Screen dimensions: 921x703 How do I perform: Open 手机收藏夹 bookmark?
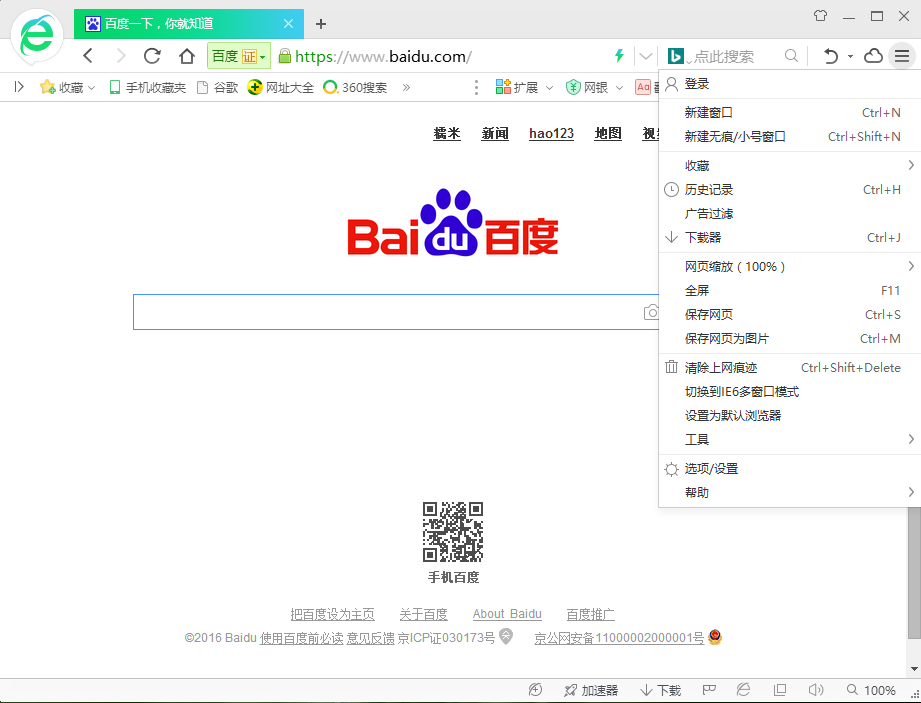147,88
